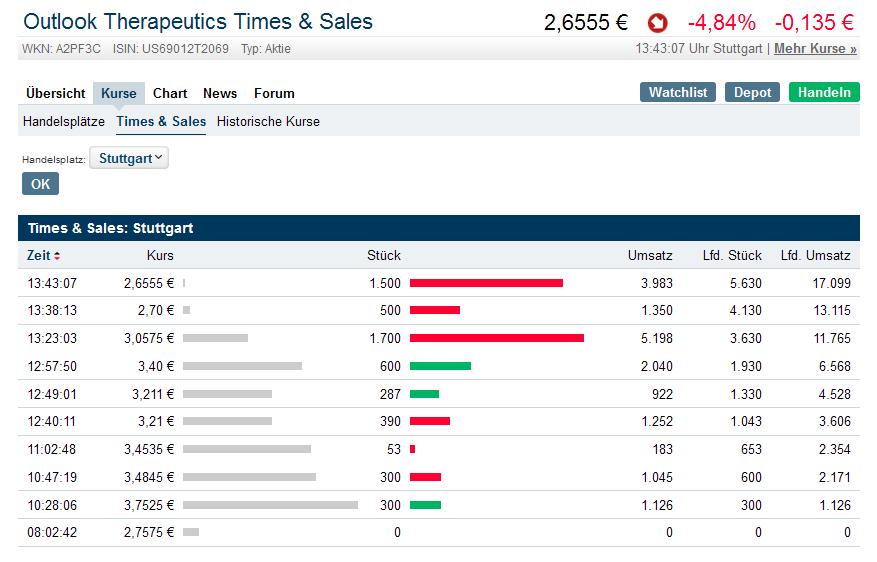
Task: Click the green Handeln button
Action: click(824, 92)
